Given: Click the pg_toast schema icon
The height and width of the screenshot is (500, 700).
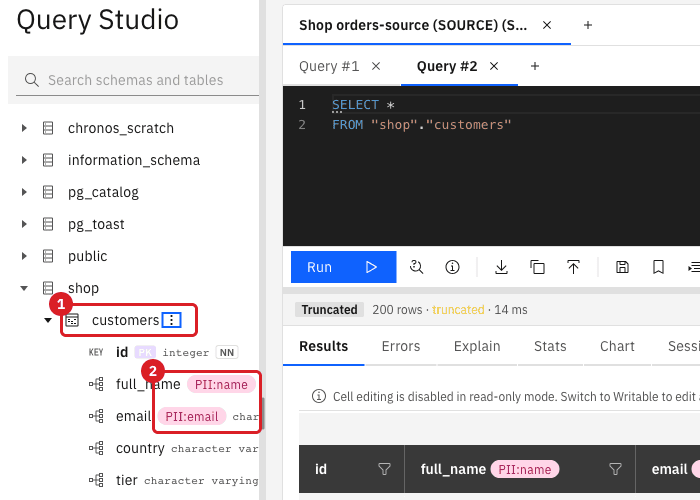Looking at the screenshot, I should 48,224.
